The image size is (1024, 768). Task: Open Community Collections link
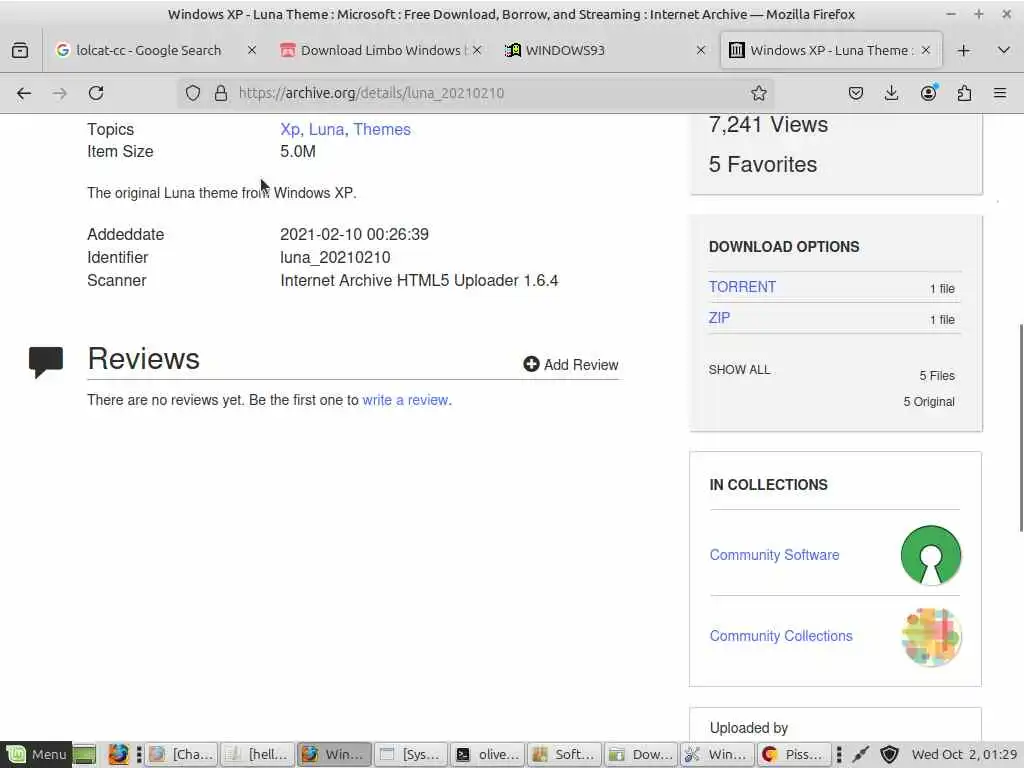[780, 636]
